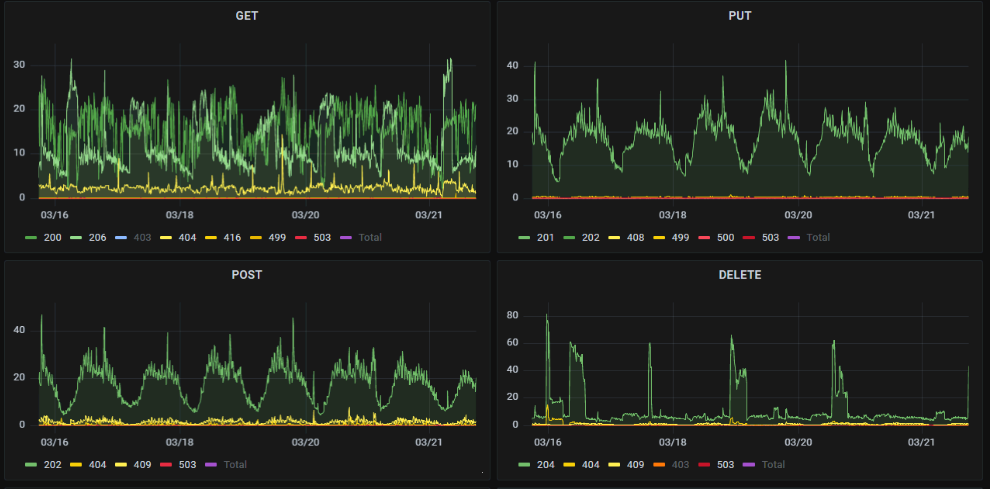Toggle the 200 series in GET legend
Image resolution: width=990 pixels, height=489 pixels.
[x=52, y=238]
